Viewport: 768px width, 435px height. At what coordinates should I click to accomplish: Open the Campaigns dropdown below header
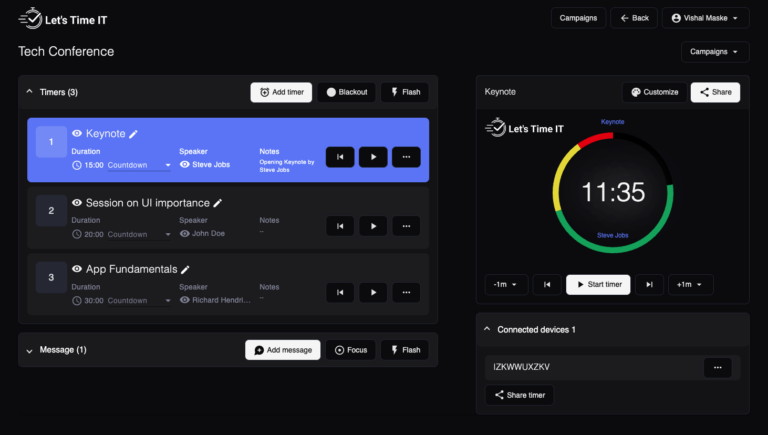click(715, 52)
